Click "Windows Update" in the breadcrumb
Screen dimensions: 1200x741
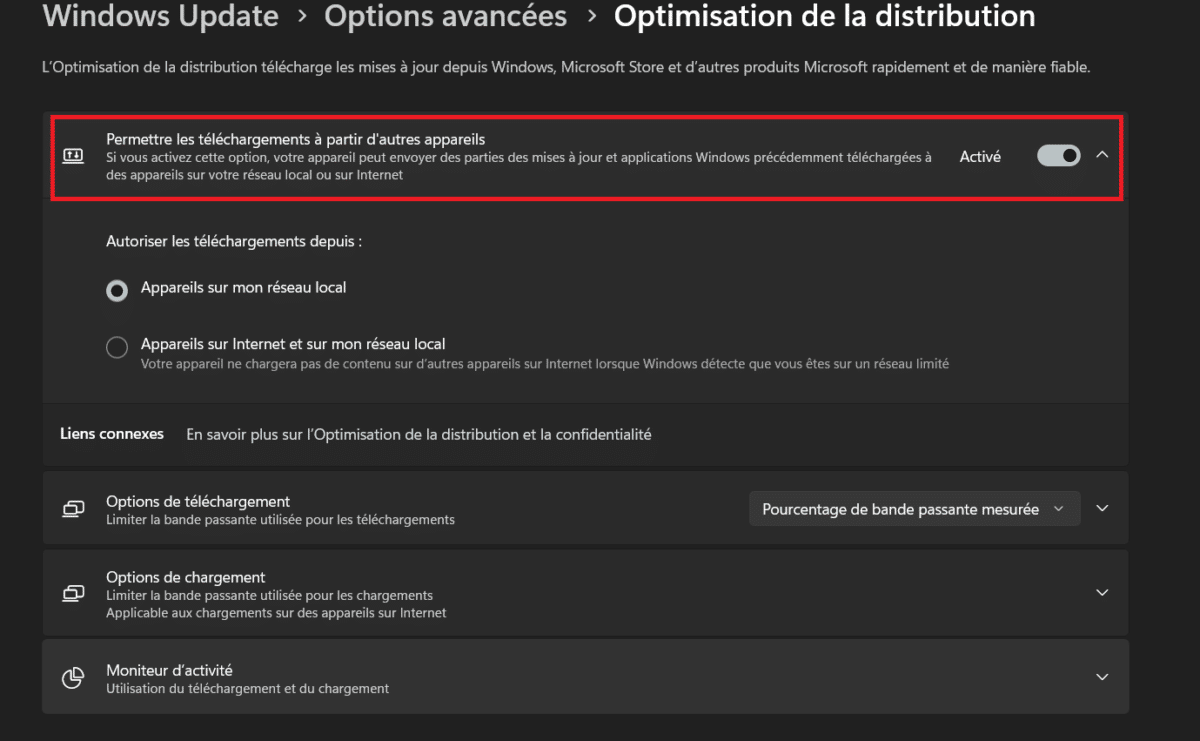click(160, 16)
